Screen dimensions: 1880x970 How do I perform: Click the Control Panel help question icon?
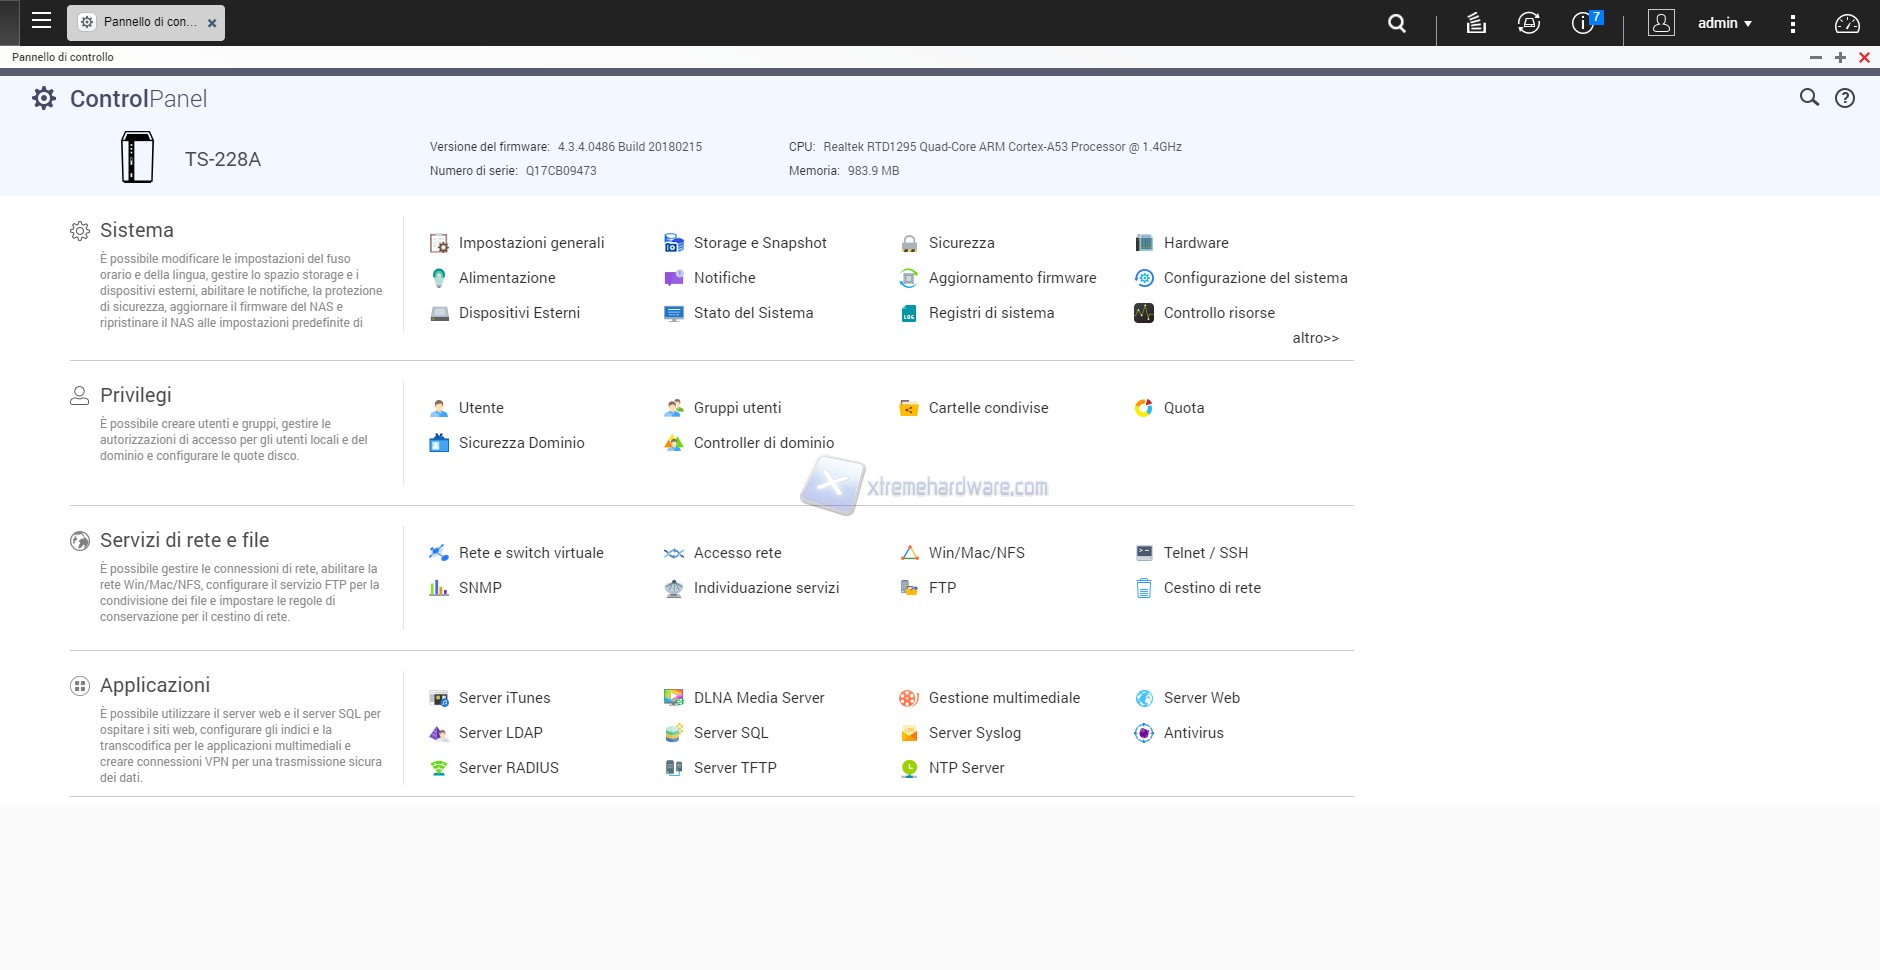coord(1845,98)
